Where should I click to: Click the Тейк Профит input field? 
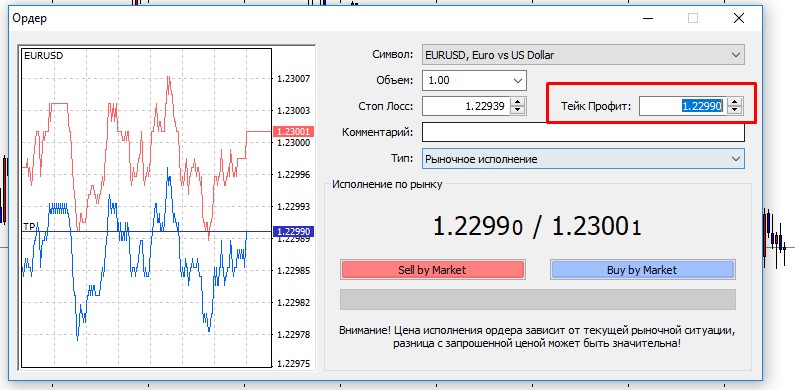tap(682, 107)
